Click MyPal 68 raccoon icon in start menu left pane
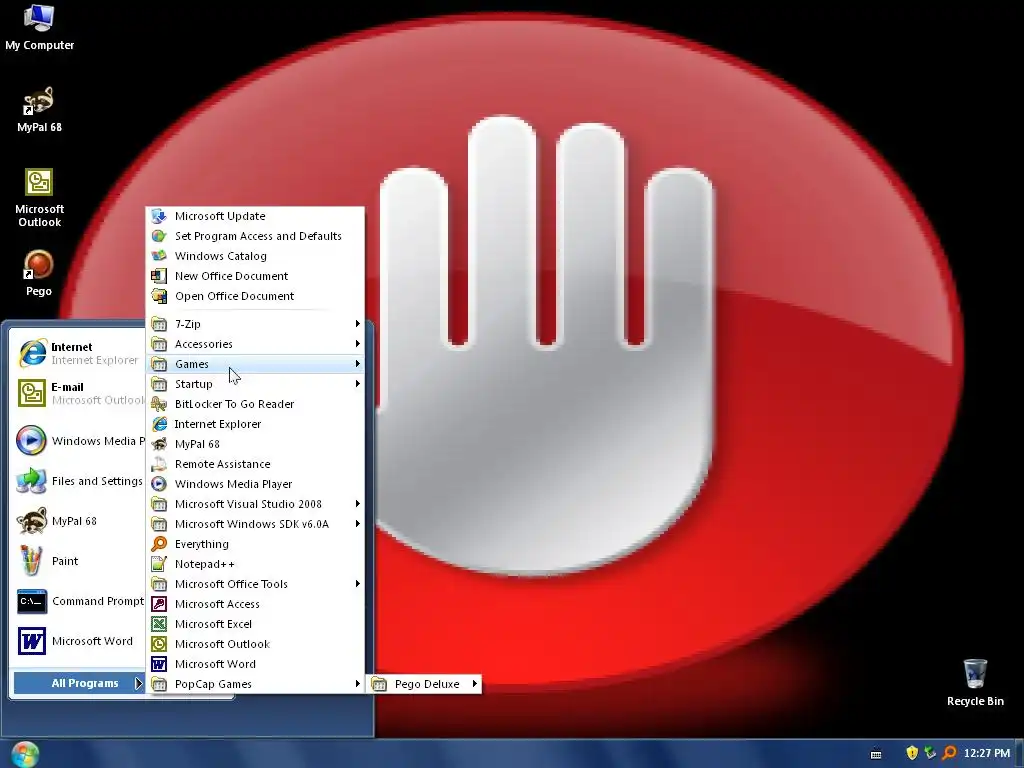 (31, 521)
